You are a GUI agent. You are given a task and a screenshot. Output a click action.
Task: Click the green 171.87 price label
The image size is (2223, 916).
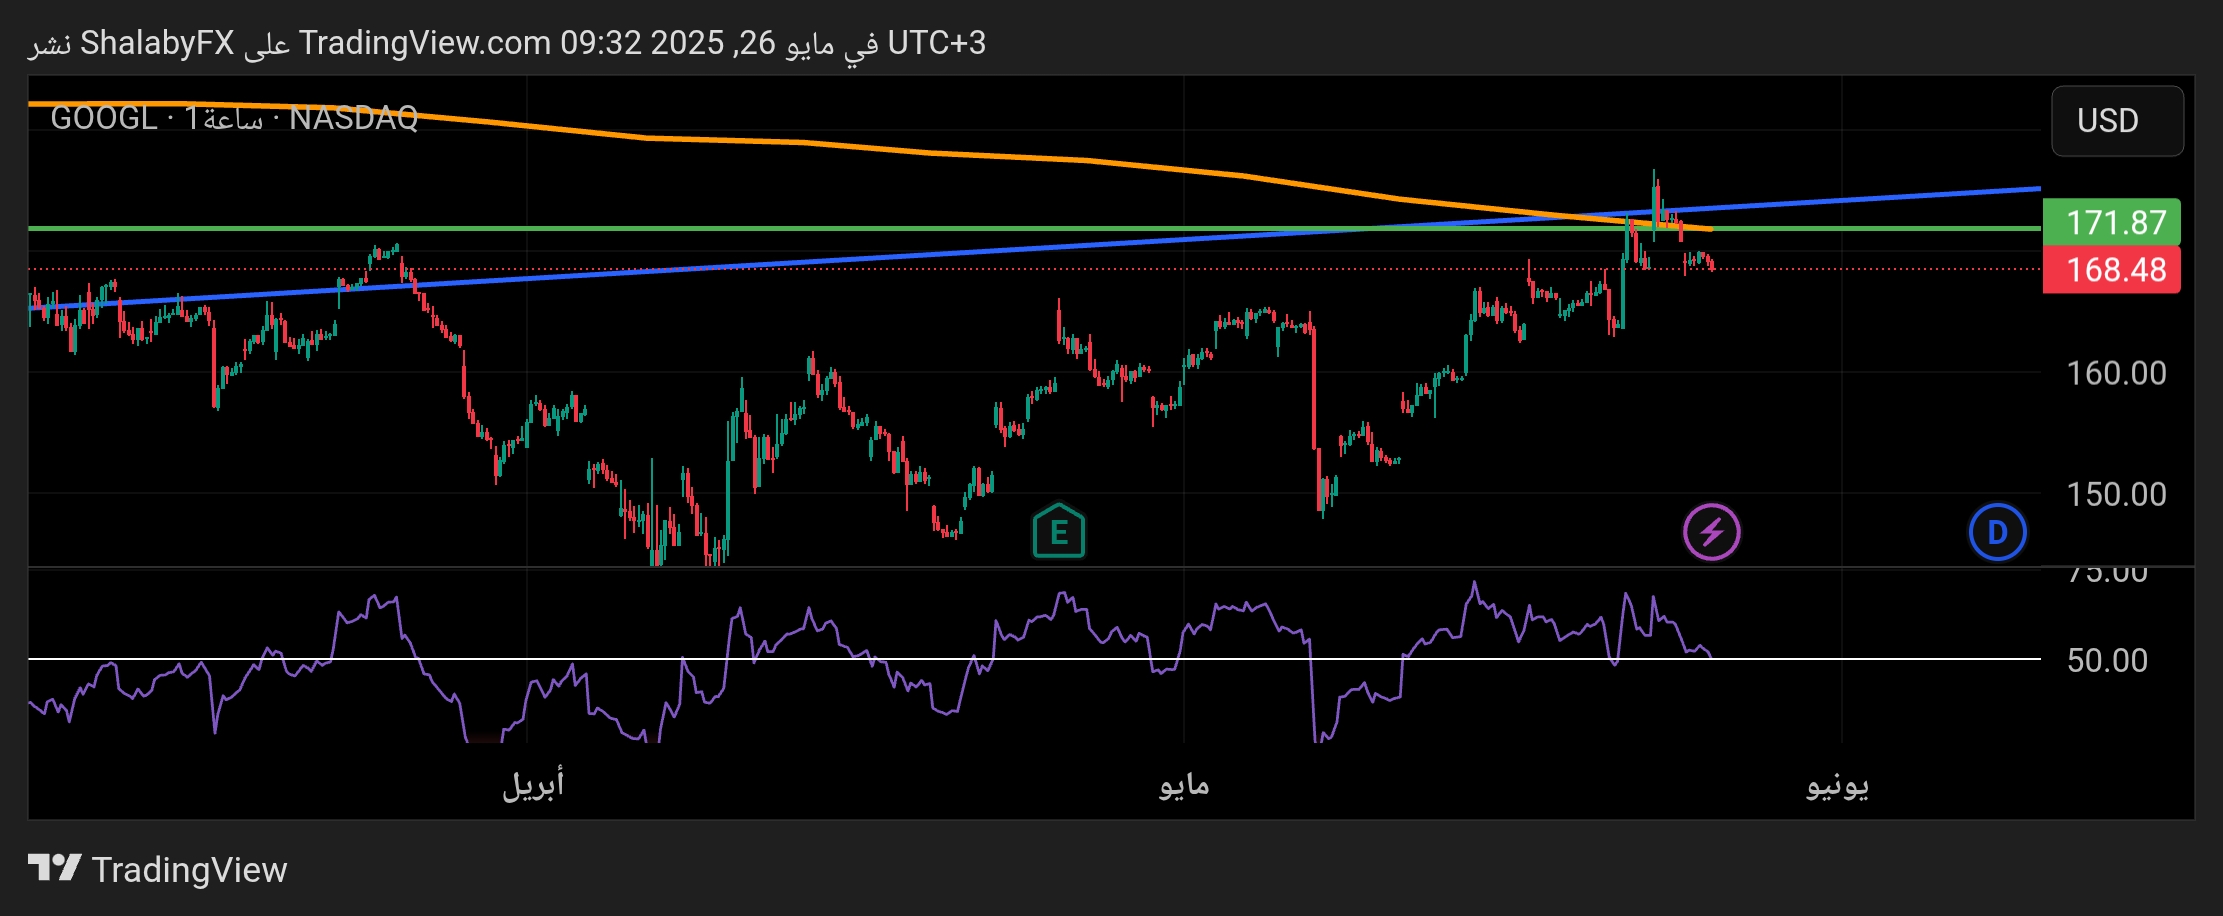point(2111,222)
